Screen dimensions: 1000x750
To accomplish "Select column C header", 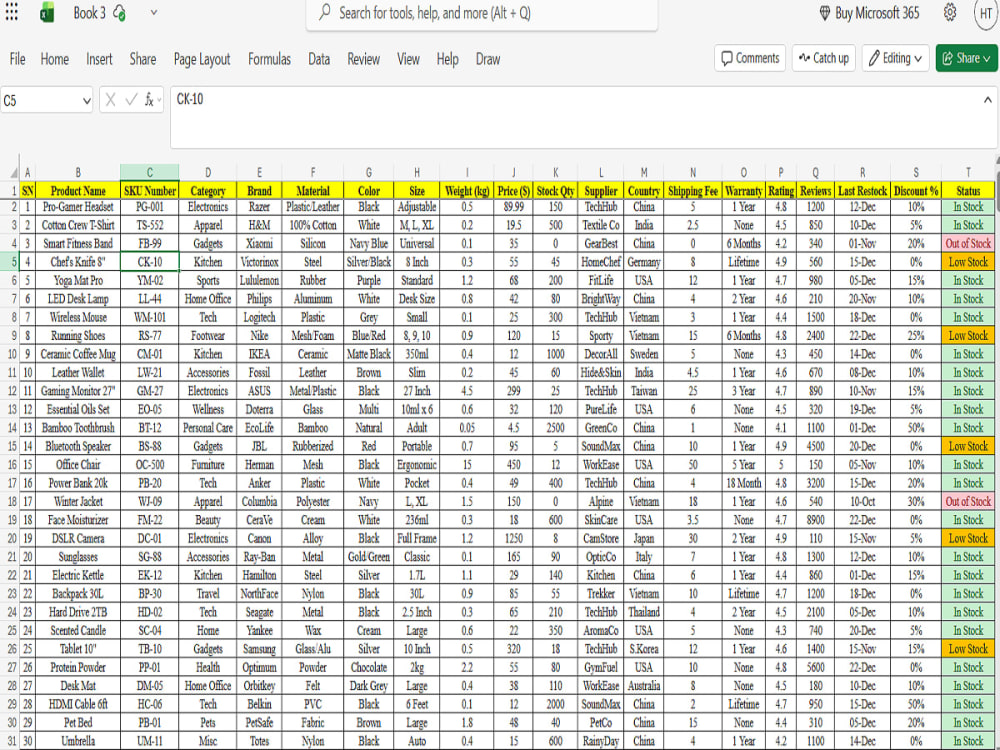I will pyautogui.click(x=149, y=172).
